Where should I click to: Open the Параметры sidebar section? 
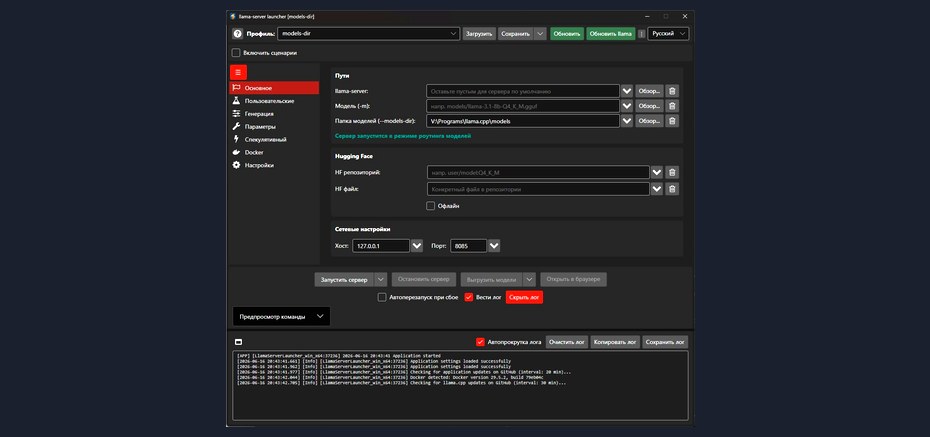[x=274, y=126]
